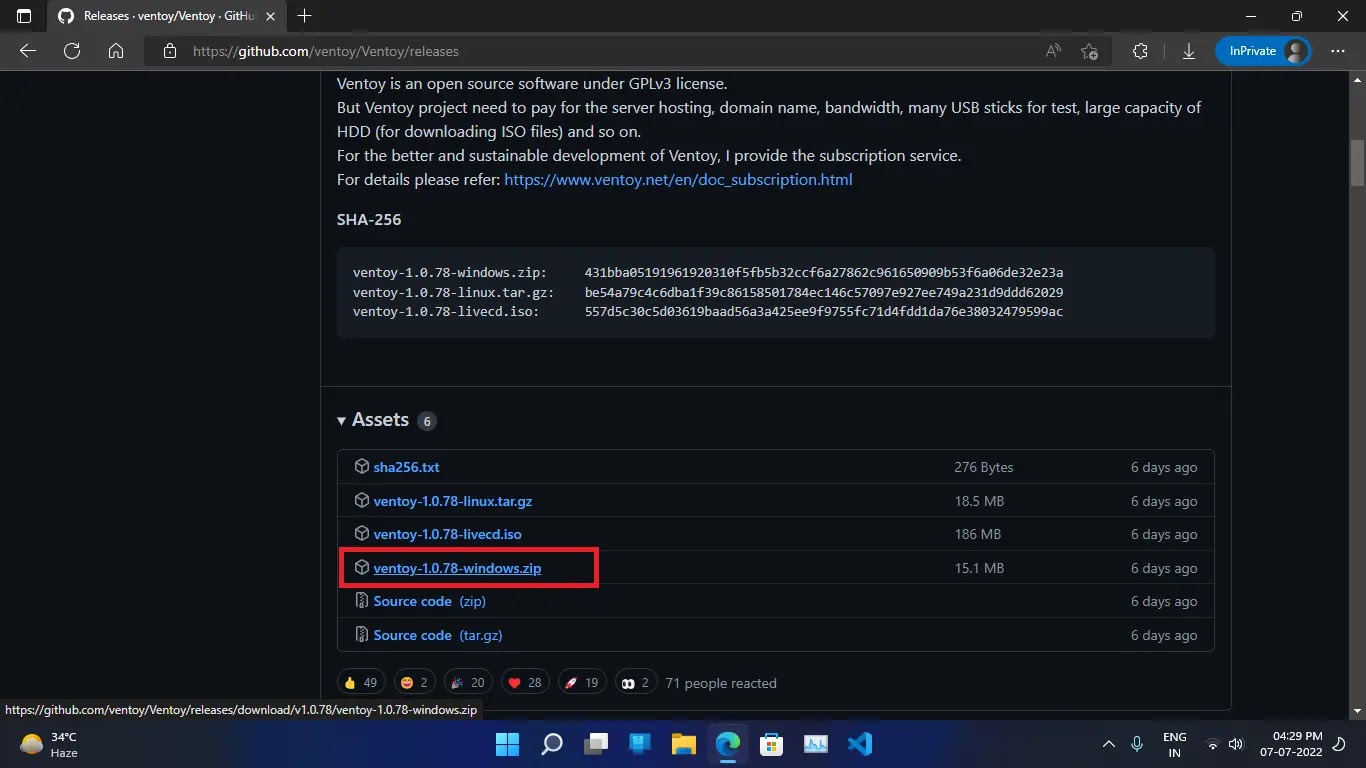Open ENG IN language switcher
The width and height of the screenshot is (1366, 768).
point(1174,744)
